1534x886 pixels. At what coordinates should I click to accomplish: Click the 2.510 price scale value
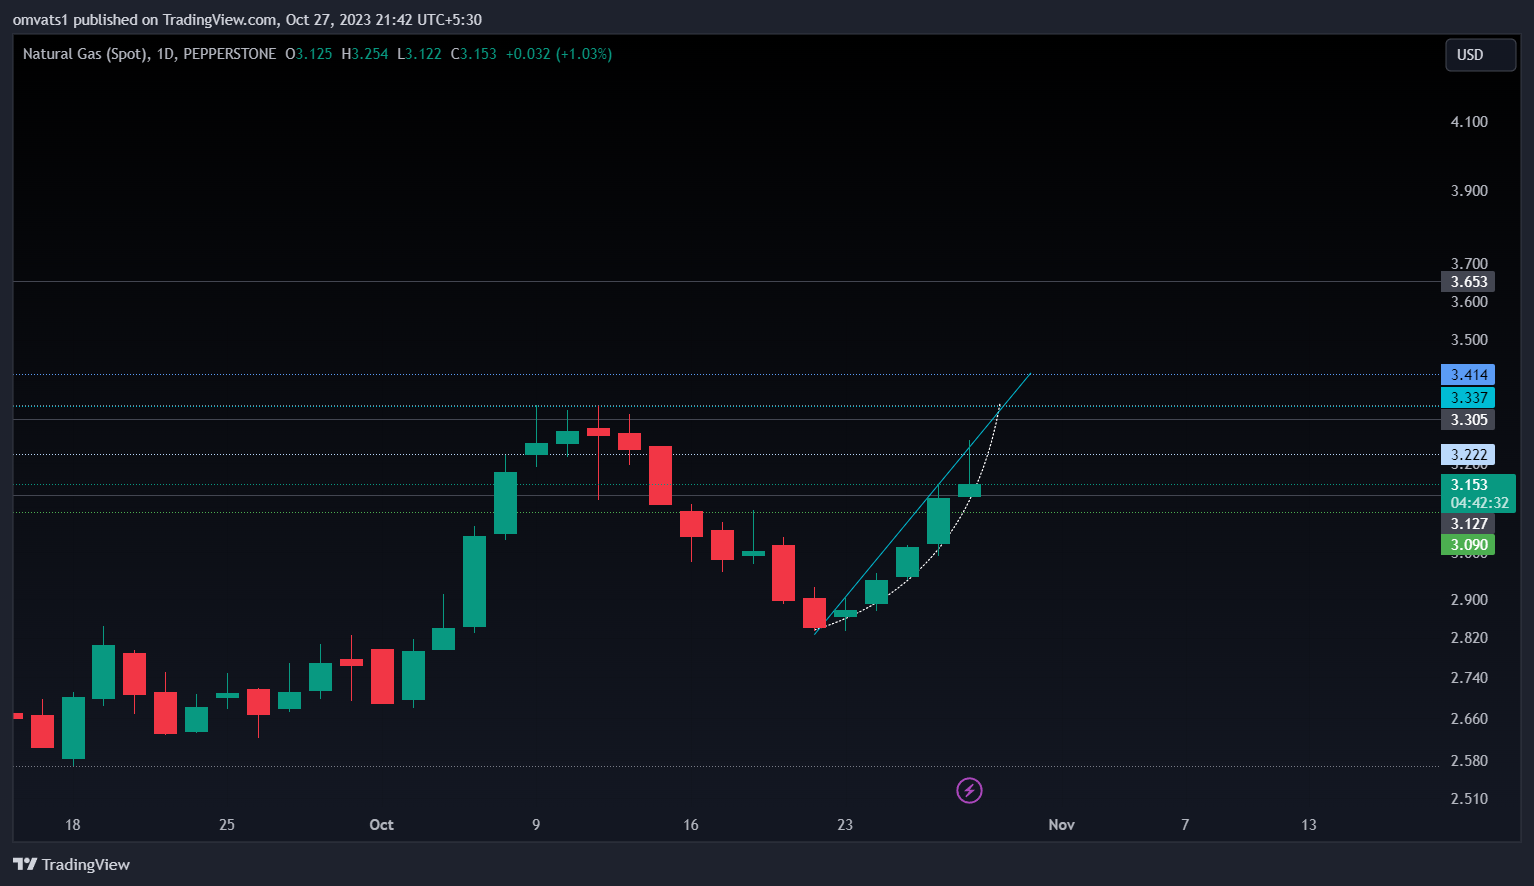click(1469, 799)
